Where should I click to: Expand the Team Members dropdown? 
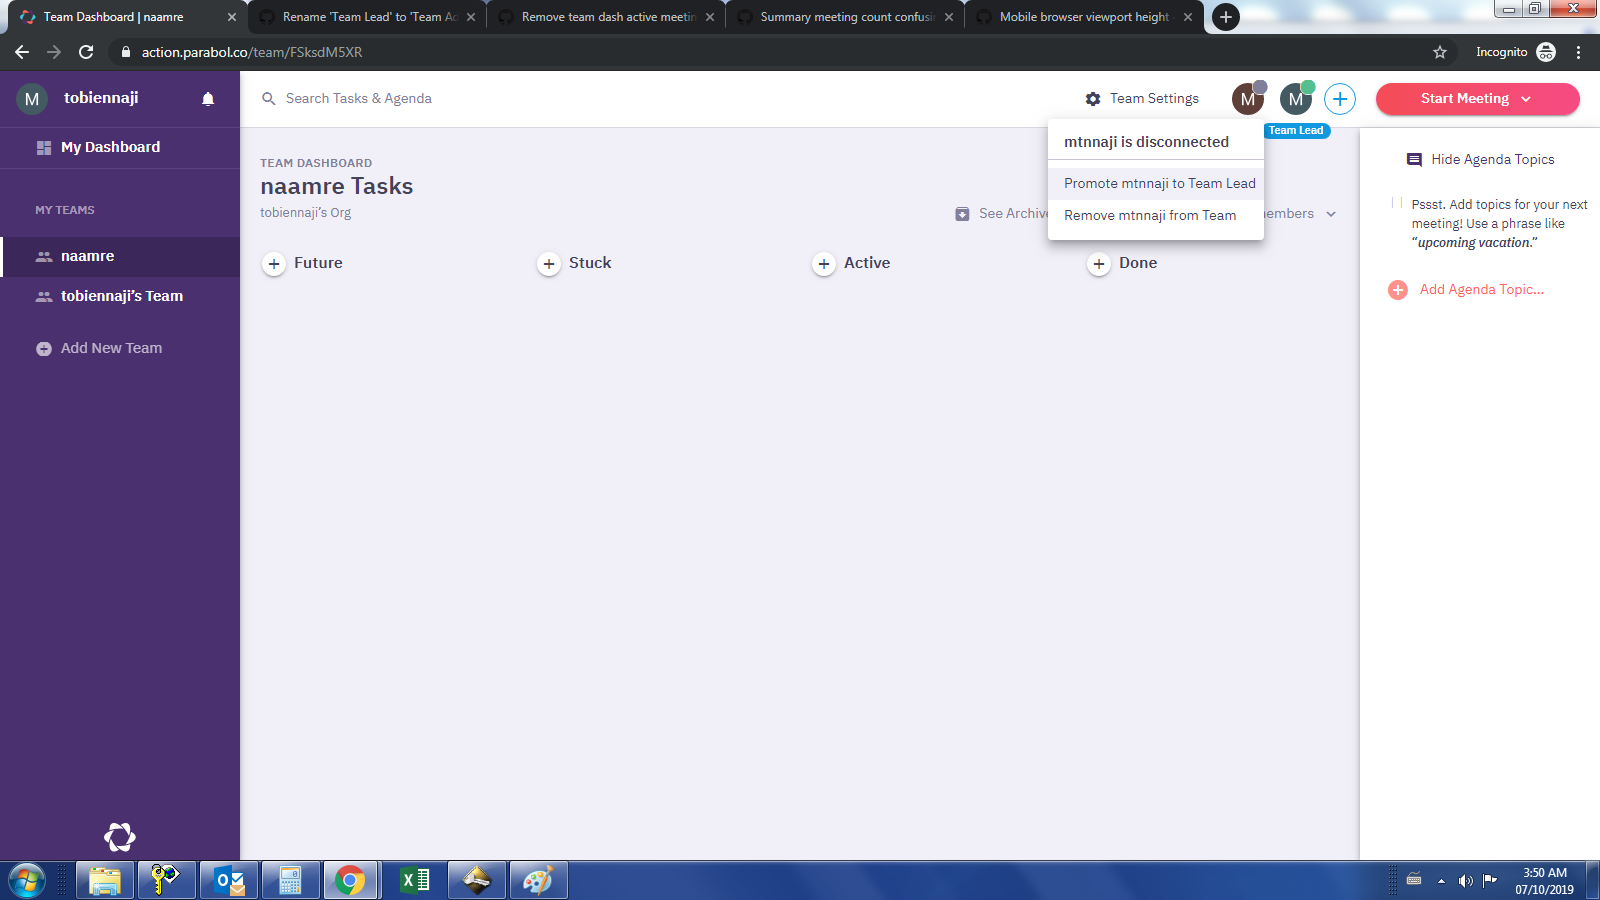(1330, 214)
